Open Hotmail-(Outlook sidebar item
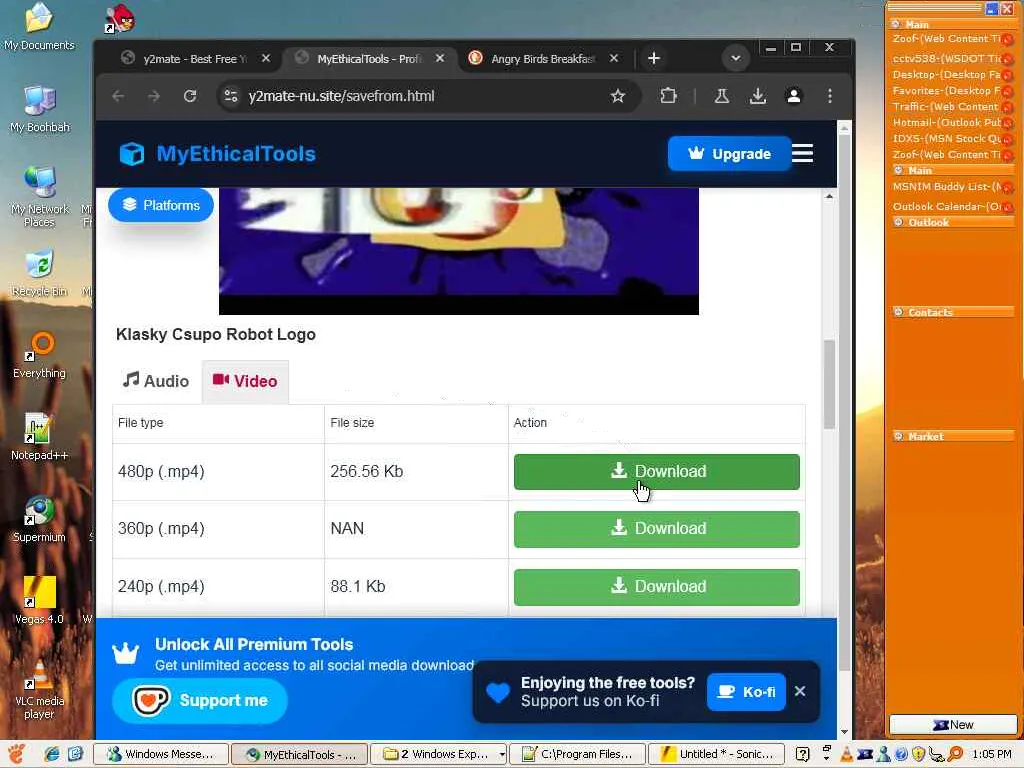Screen dimensions: 1024x768 pyautogui.click(x=947, y=123)
